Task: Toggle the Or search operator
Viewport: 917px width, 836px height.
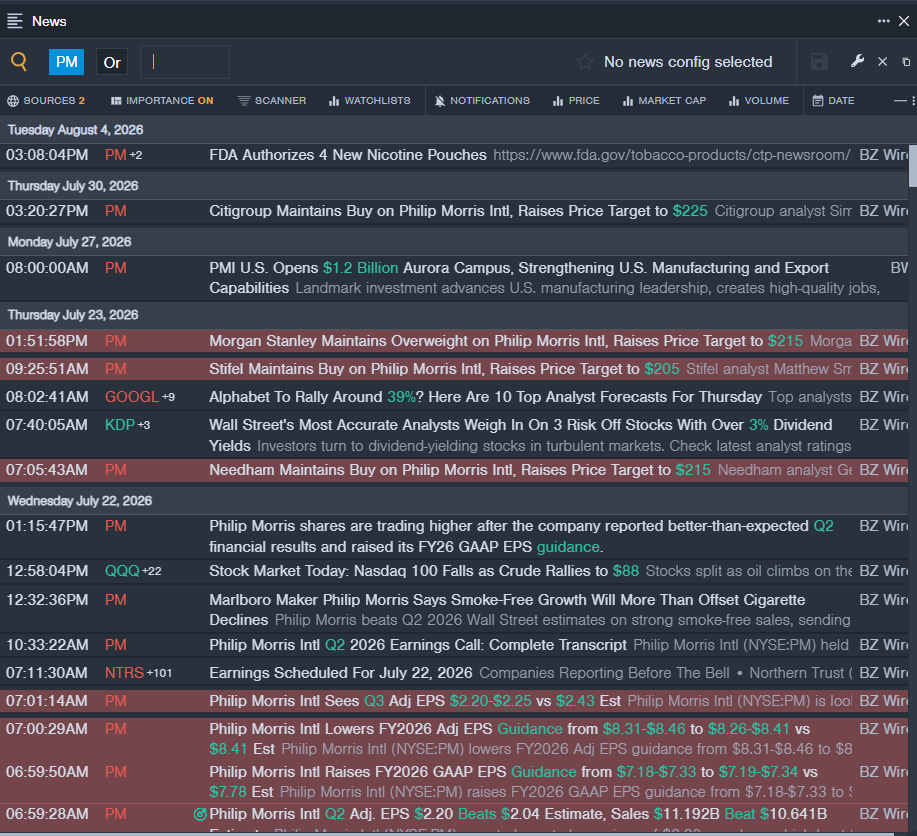Action: click(x=112, y=62)
